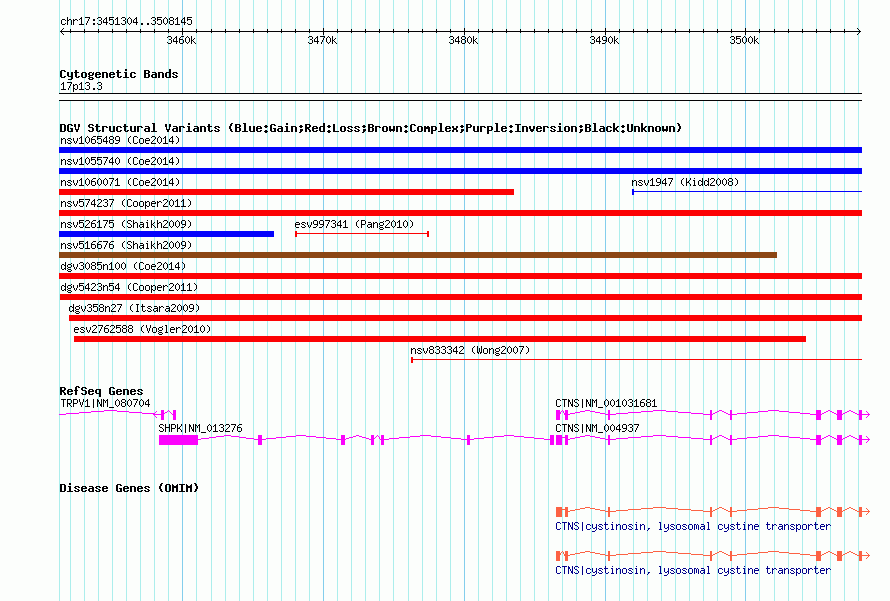Click the chr17:3451304..3508145 region label
This screenshot has width=890, height=601.
click(x=126, y=21)
